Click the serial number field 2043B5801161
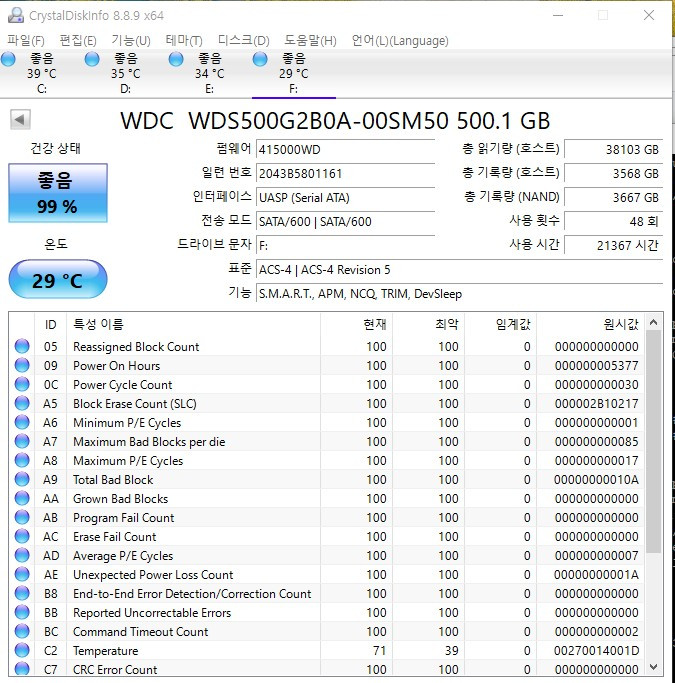The width and height of the screenshot is (675, 683). click(345, 174)
